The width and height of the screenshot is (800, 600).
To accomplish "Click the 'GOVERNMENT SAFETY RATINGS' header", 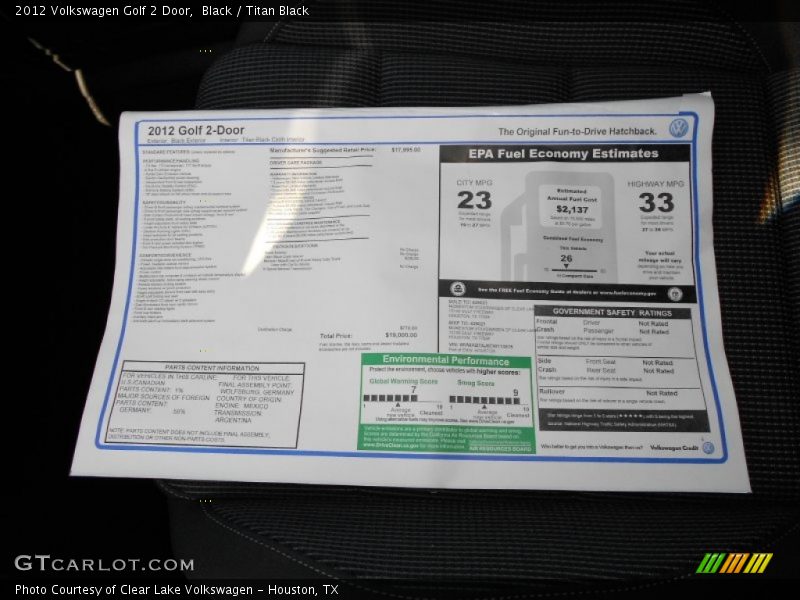I will (612, 312).
